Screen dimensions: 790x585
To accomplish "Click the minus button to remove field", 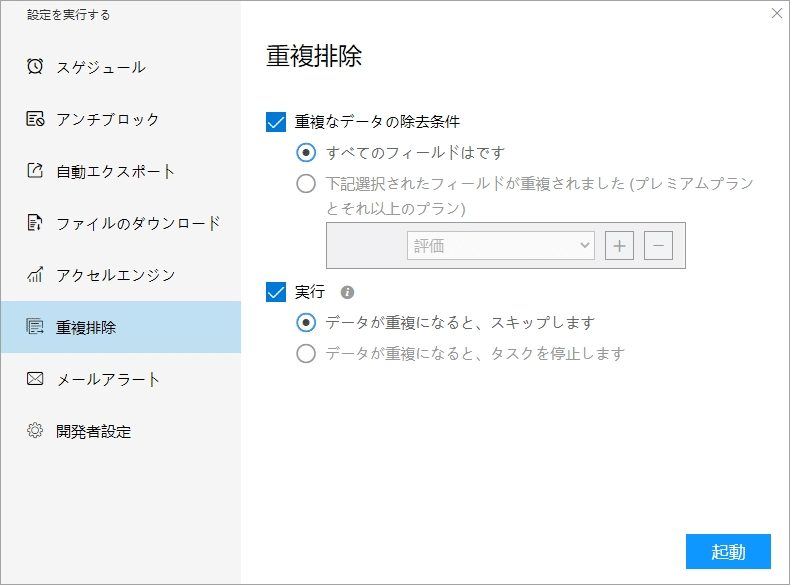I will pyautogui.click(x=658, y=245).
